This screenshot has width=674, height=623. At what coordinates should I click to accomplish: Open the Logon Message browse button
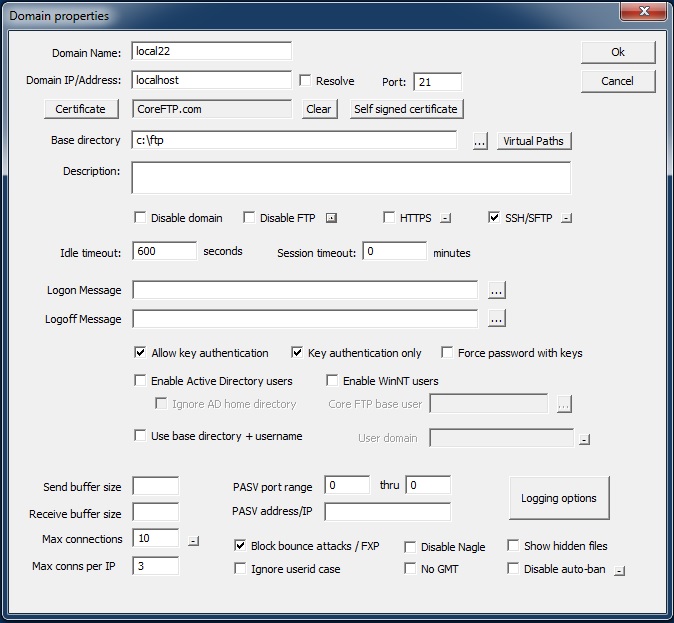point(497,290)
